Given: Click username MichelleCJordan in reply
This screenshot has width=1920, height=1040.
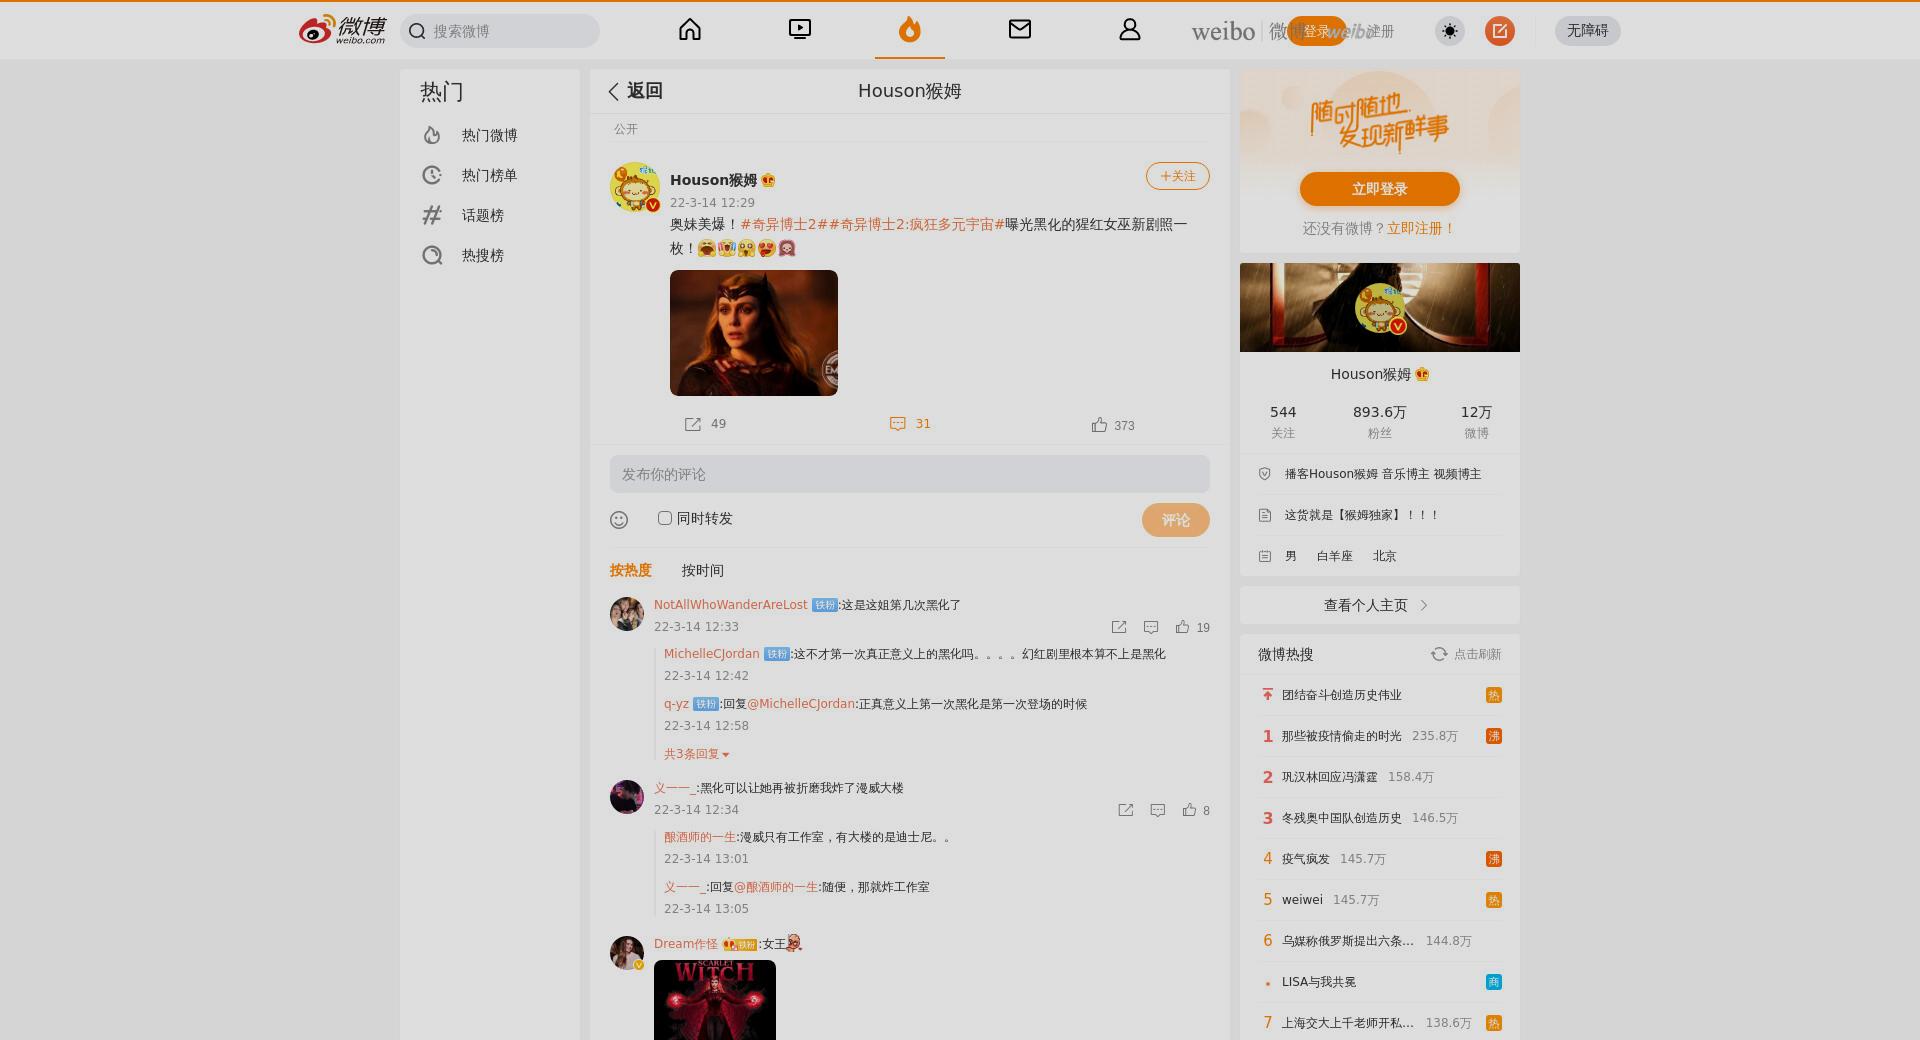Looking at the screenshot, I should point(711,654).
